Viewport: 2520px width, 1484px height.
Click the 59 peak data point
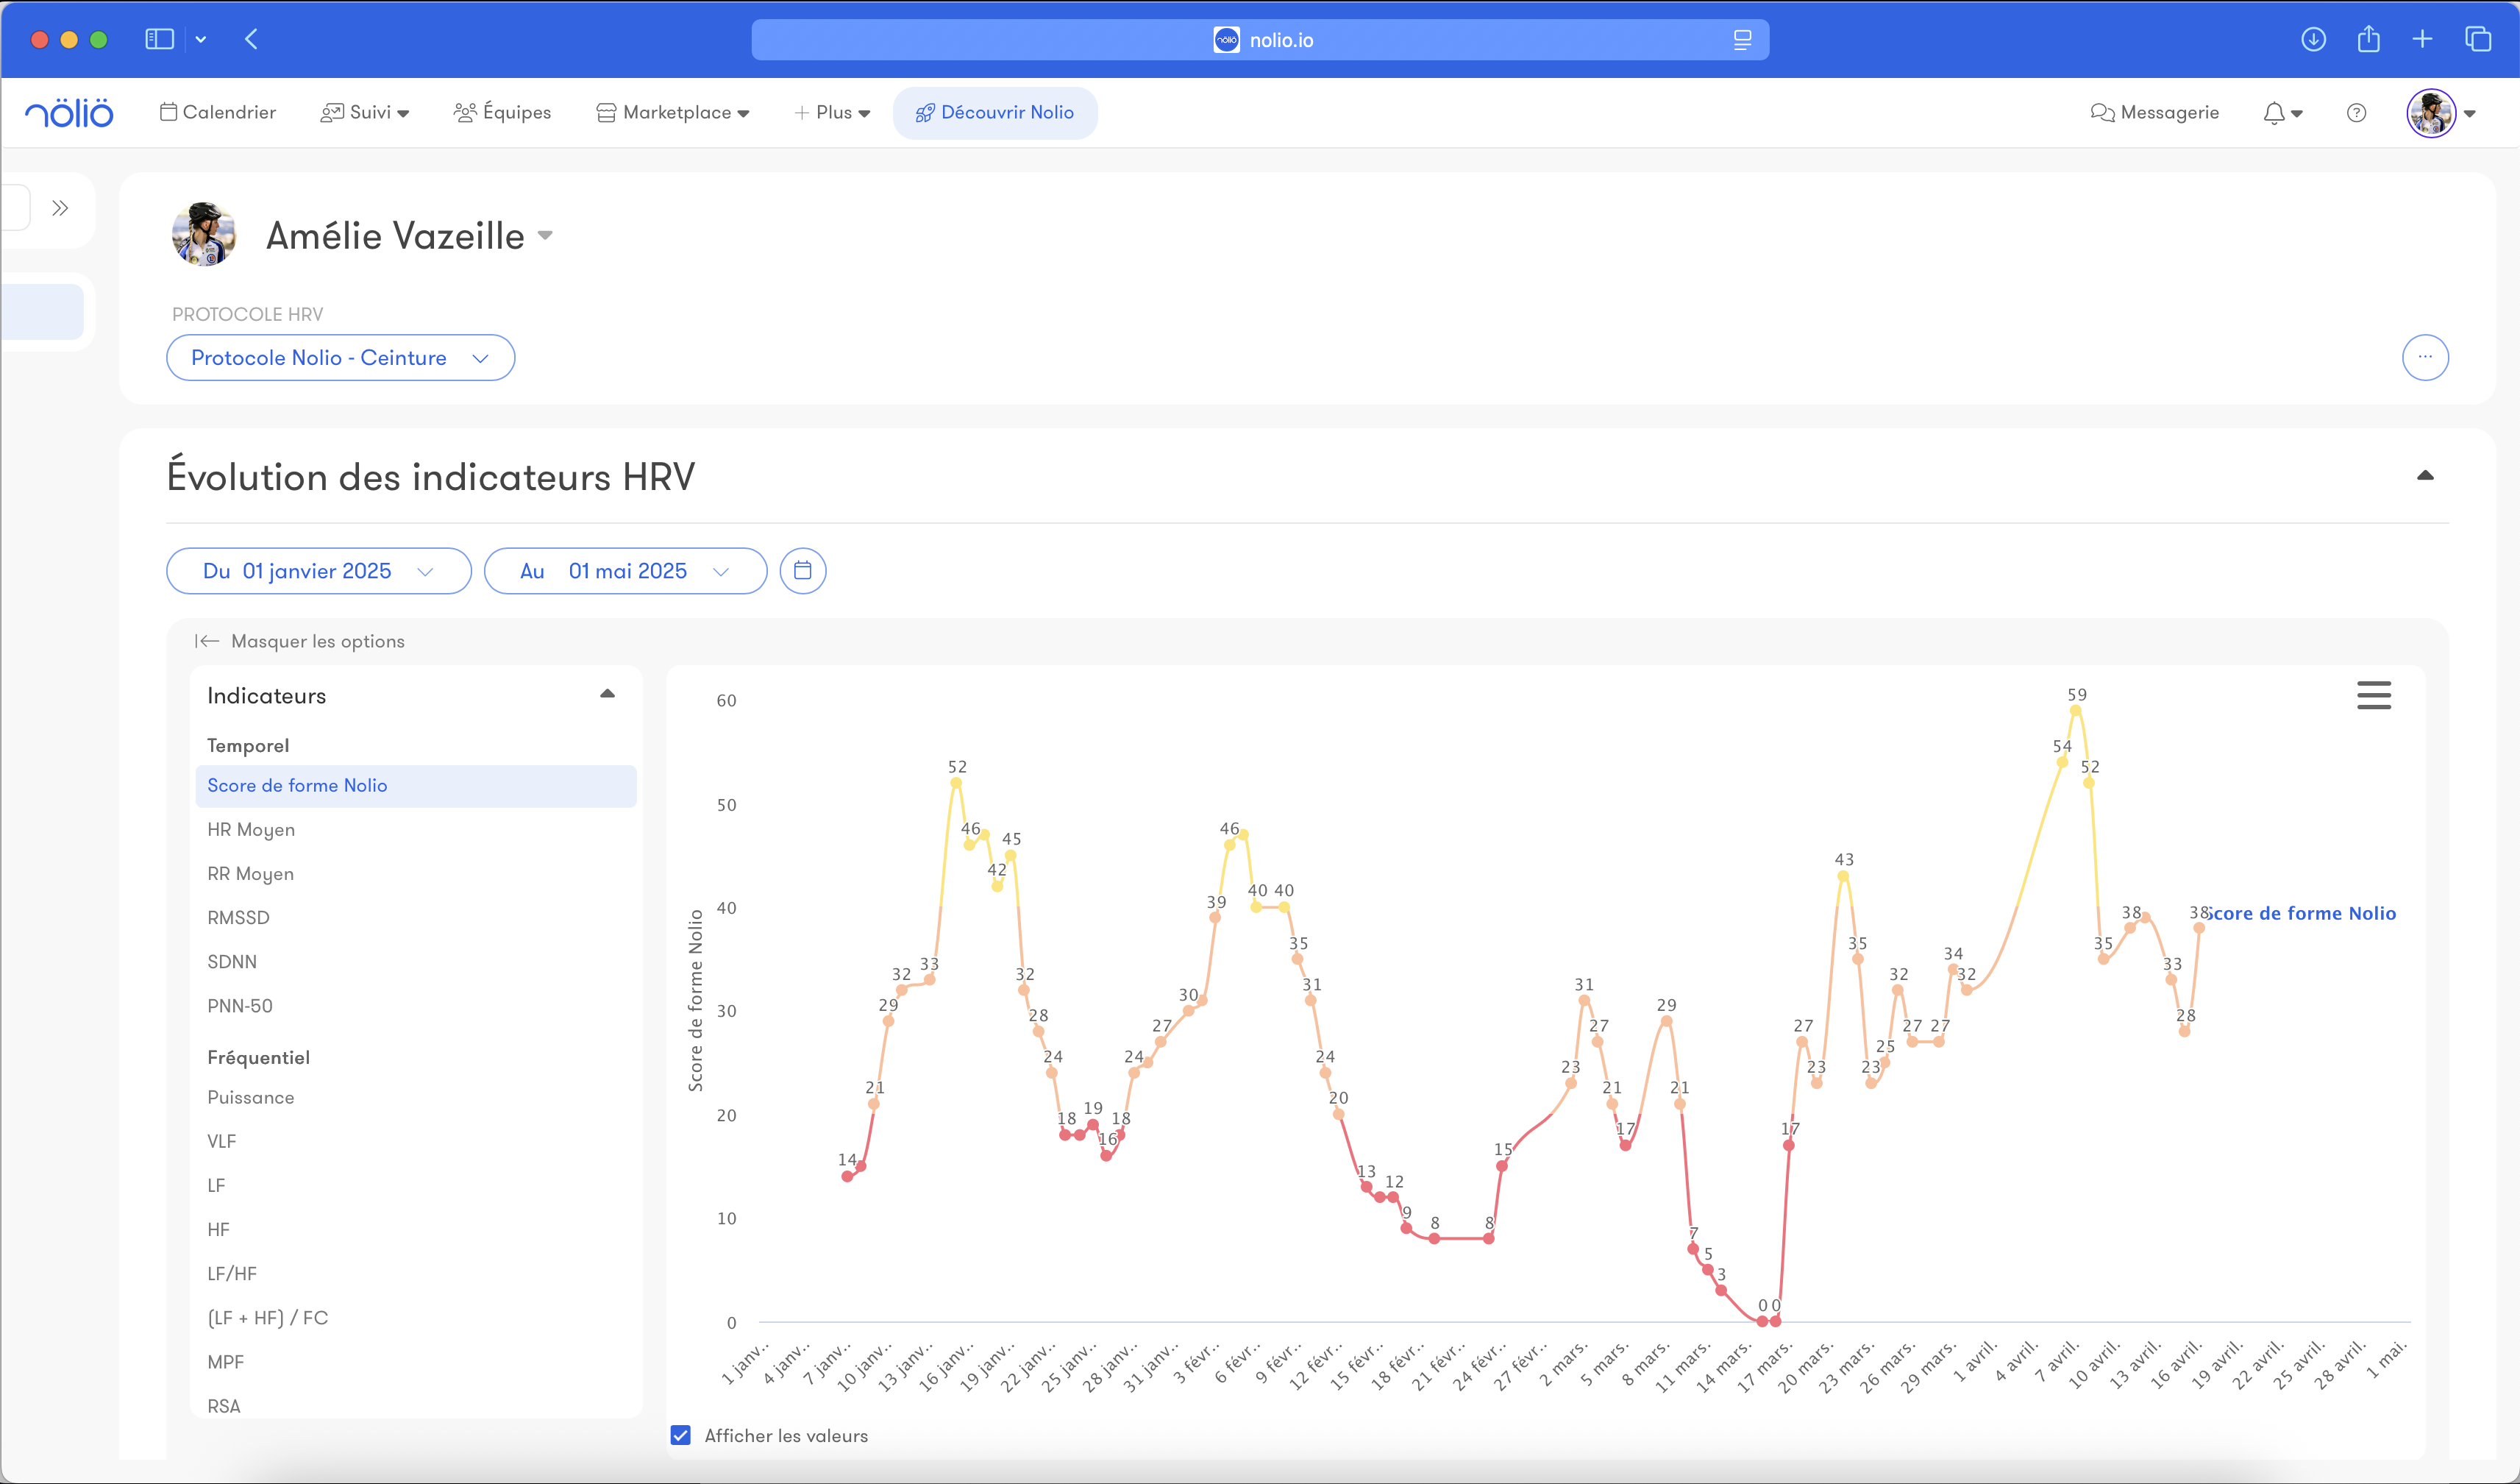tap(2076, 711)
